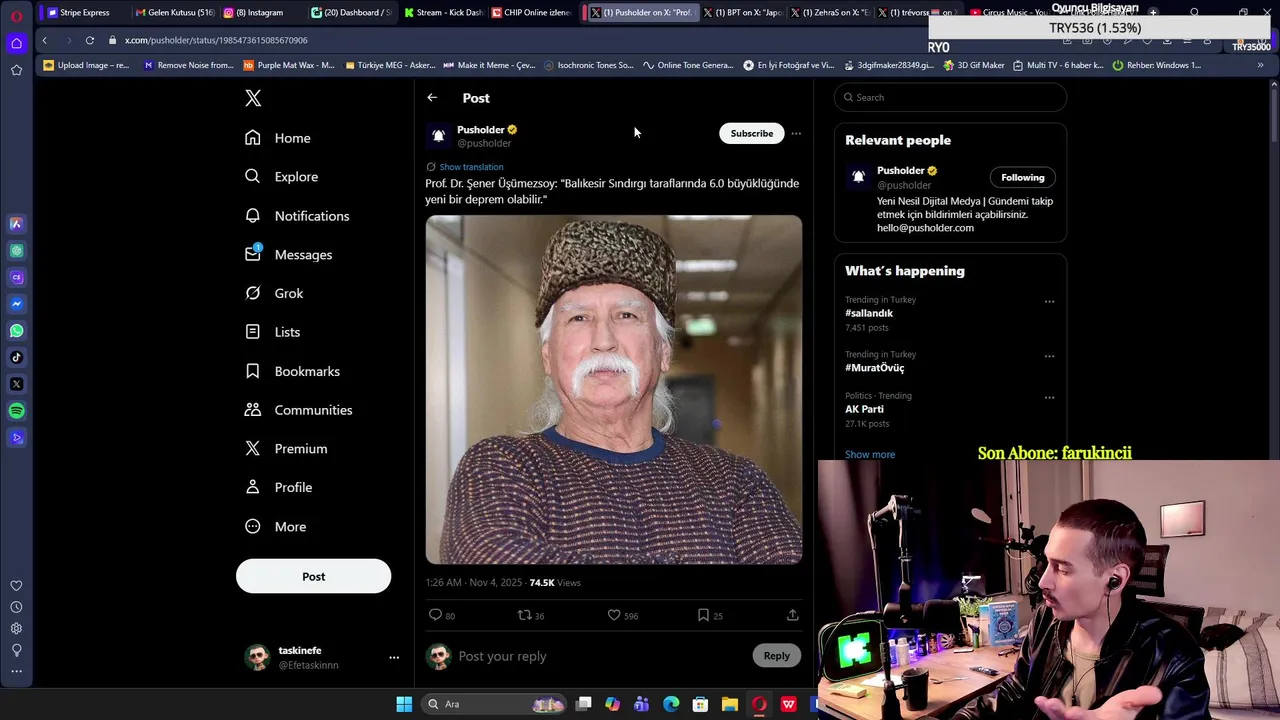Switch to the Stream - Kick Dashboard tab

pyautogui.click(x=443, y=13)
